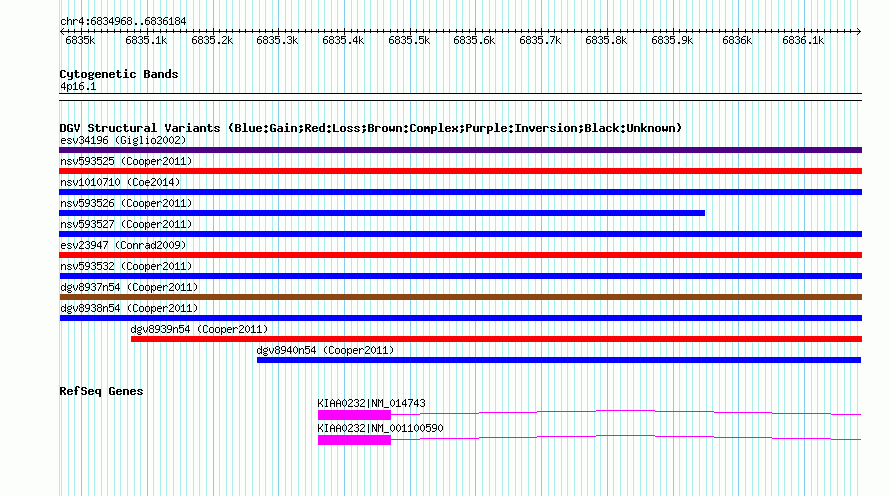Click the dgv8940n54 (Cooper2011) label
The height and width of the screenshot is (496, 890).
(325, 350)
